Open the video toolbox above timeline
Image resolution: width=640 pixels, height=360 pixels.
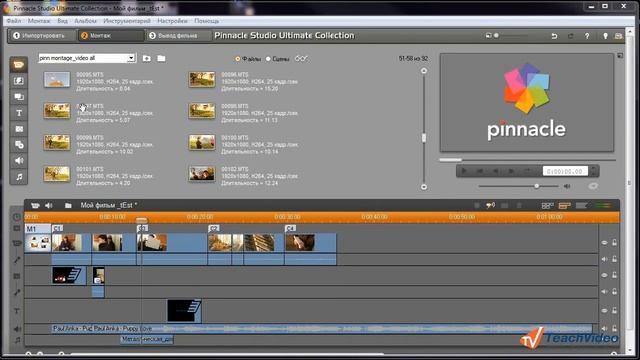(36, 205)
